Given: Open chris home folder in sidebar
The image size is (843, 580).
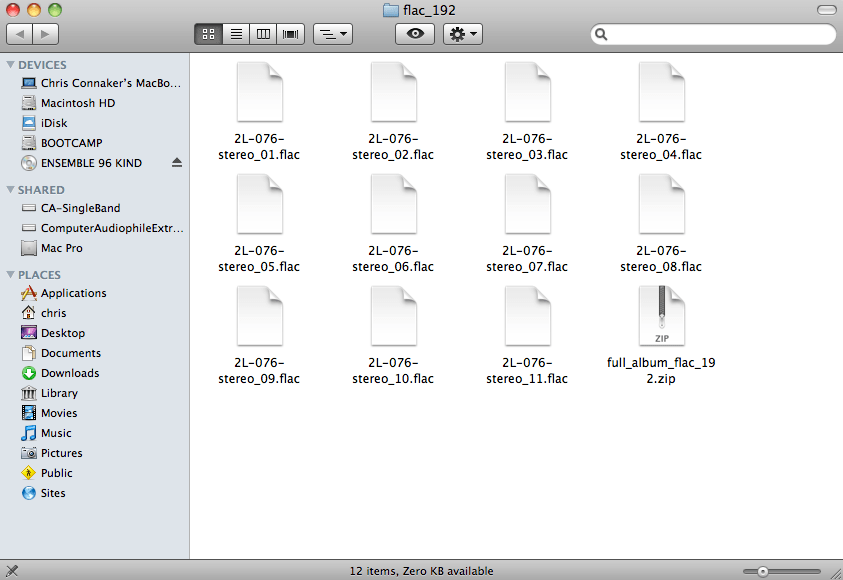Looking at the screenshot, I should coord(44,313).
